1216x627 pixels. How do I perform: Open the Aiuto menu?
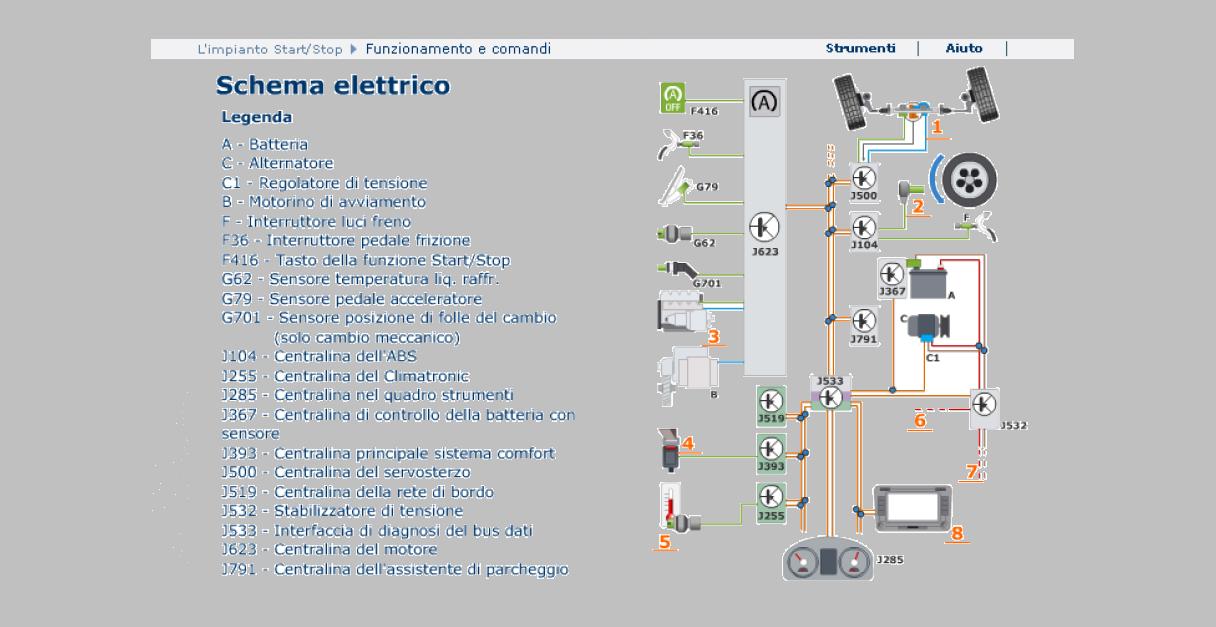tap(964, 48)
